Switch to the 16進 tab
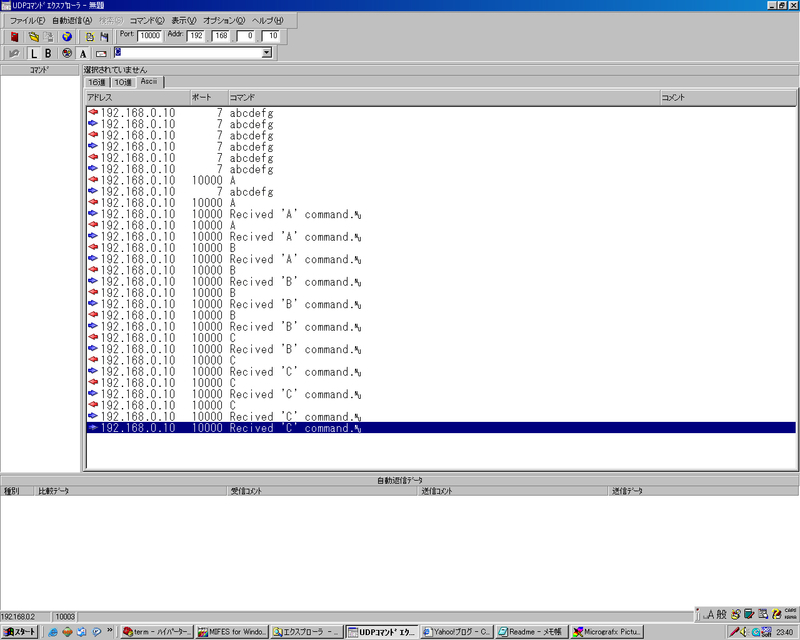Image resolution: width=800 pixels, height=640 pixels. point(97,82)
